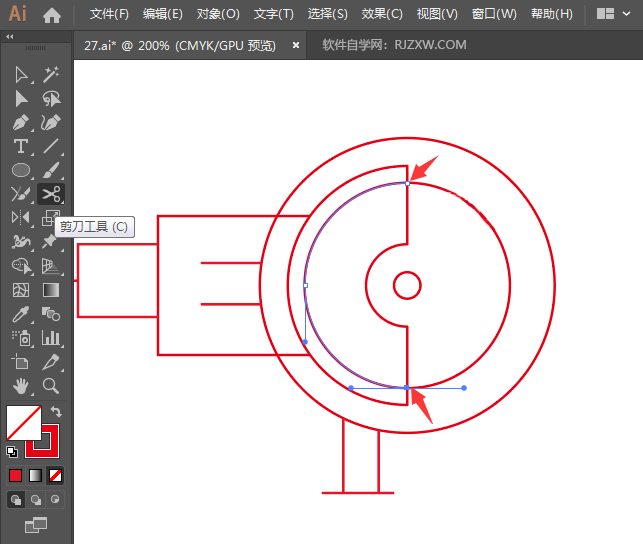The width and height of the screenshot is (643, 544).
Task: Click the Home button
Action: click(x=52, y=15)
